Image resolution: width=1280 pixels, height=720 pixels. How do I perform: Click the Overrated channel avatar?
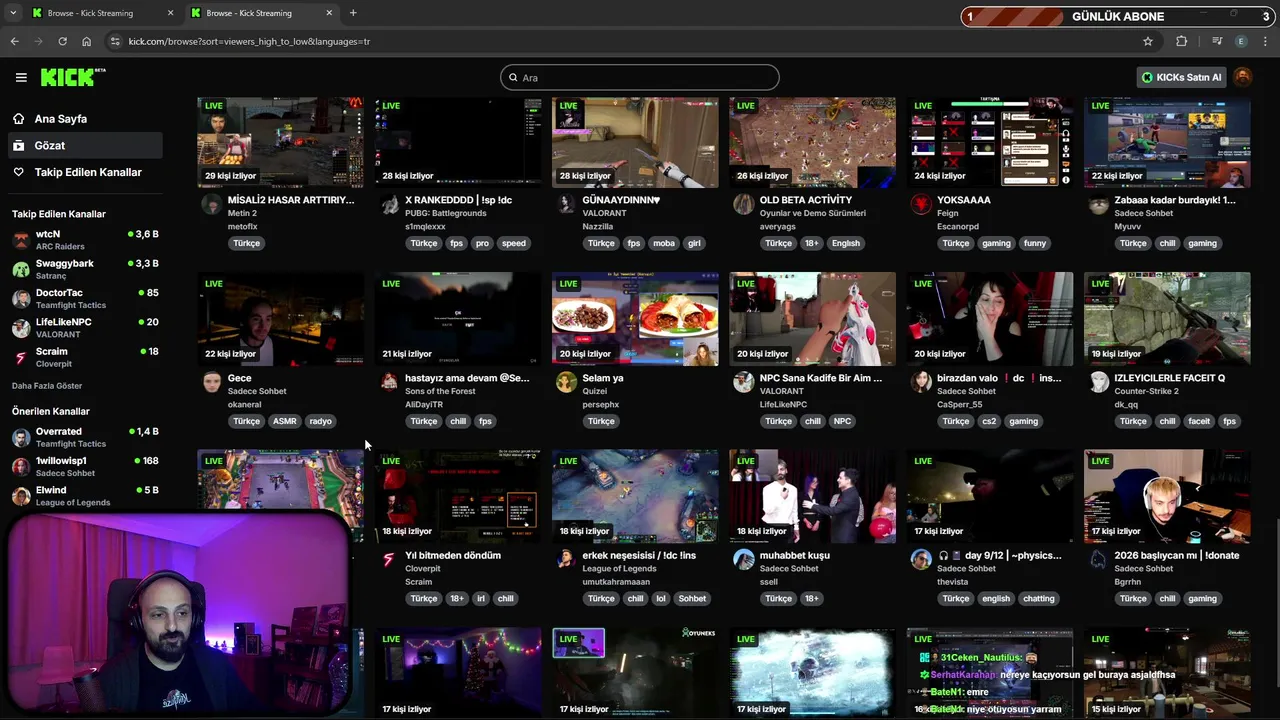[21, 437]
